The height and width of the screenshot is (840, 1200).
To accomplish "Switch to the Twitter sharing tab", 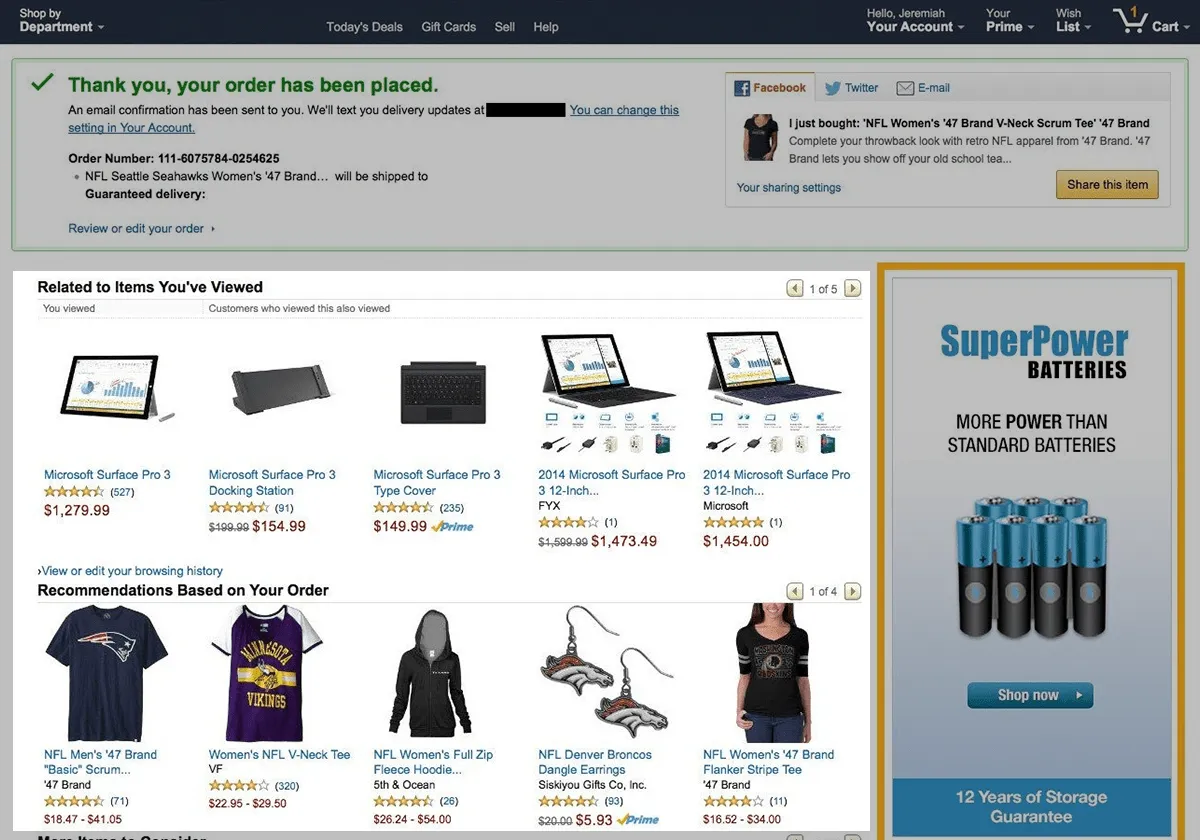I will [851, 88].
